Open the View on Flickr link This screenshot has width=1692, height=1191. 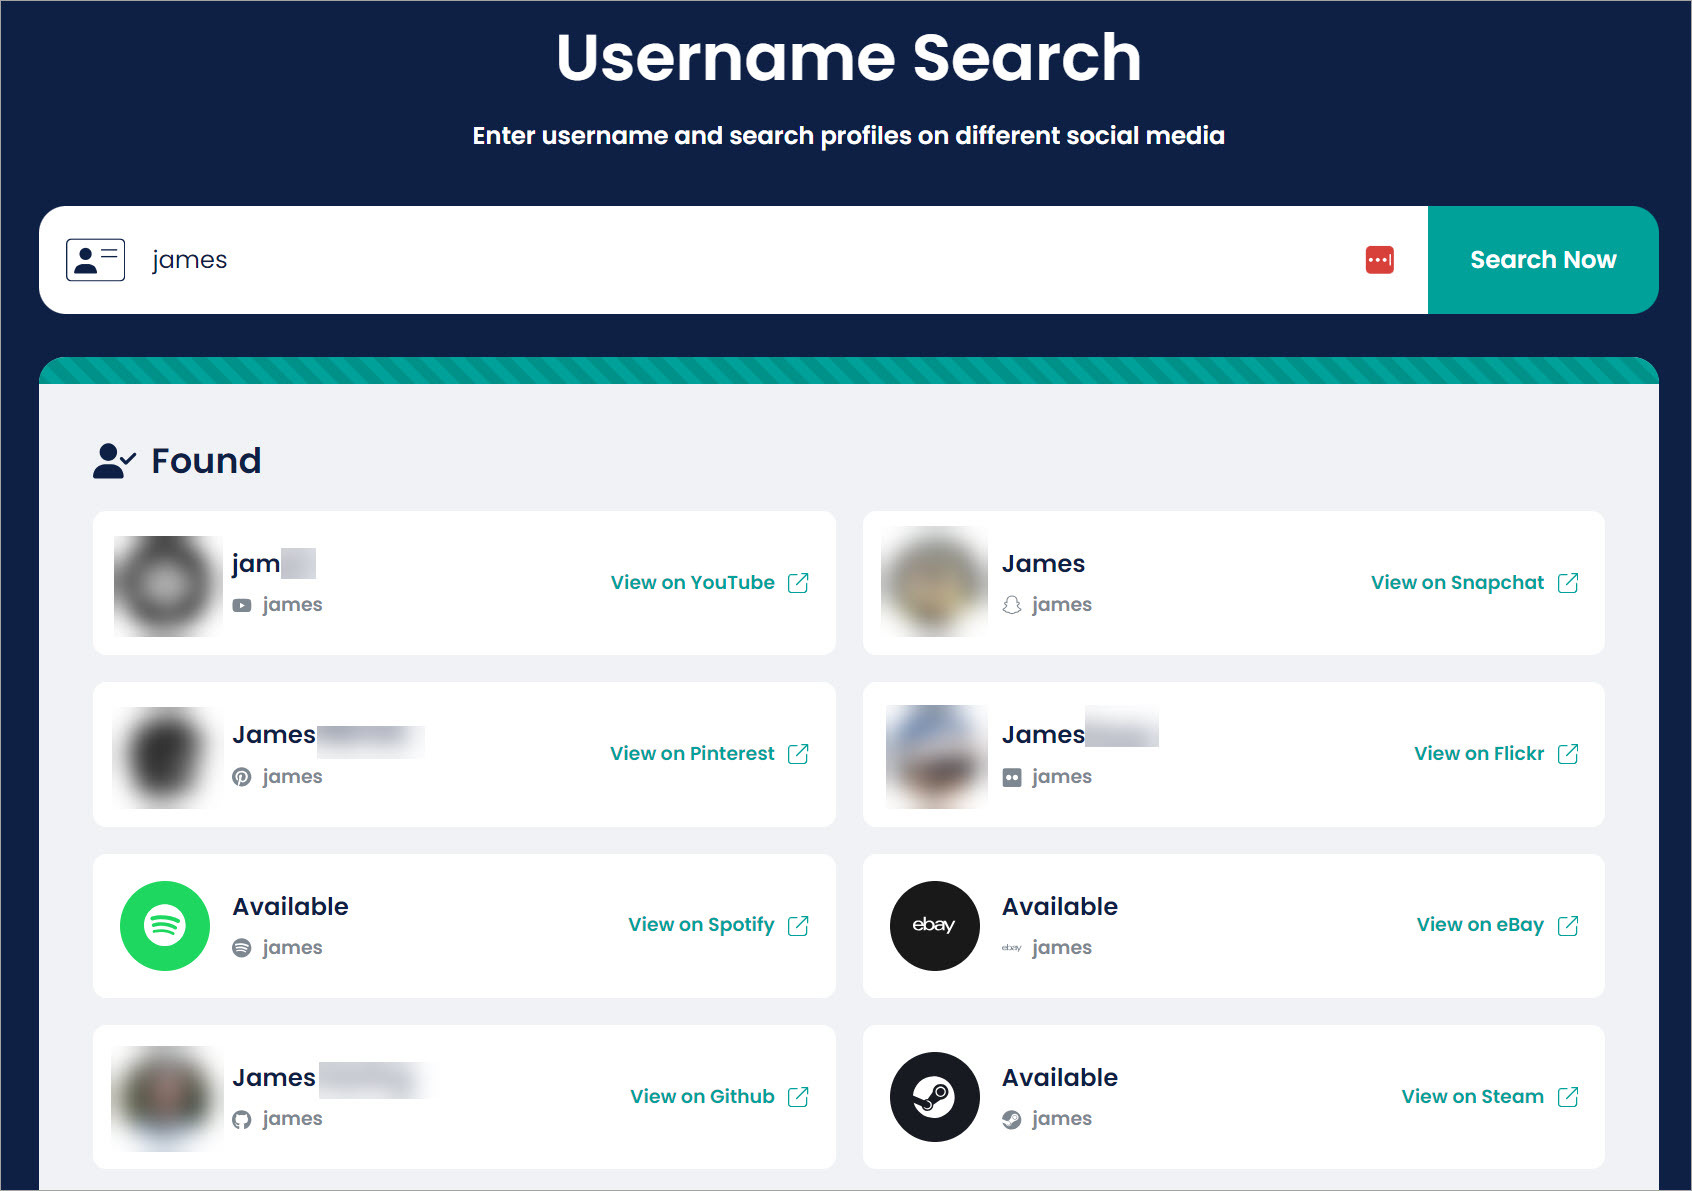coord(1478,753)
